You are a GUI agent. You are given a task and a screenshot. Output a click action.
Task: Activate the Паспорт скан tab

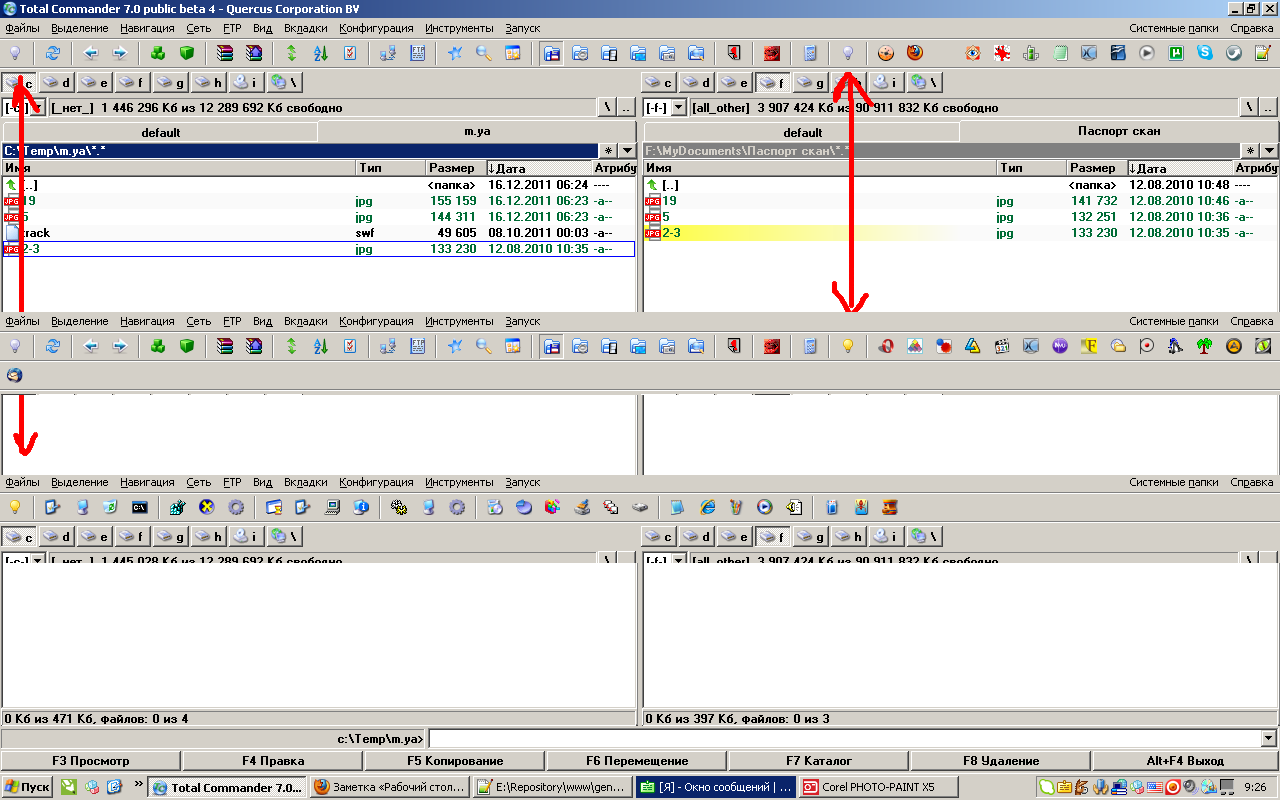(1118, 132)
